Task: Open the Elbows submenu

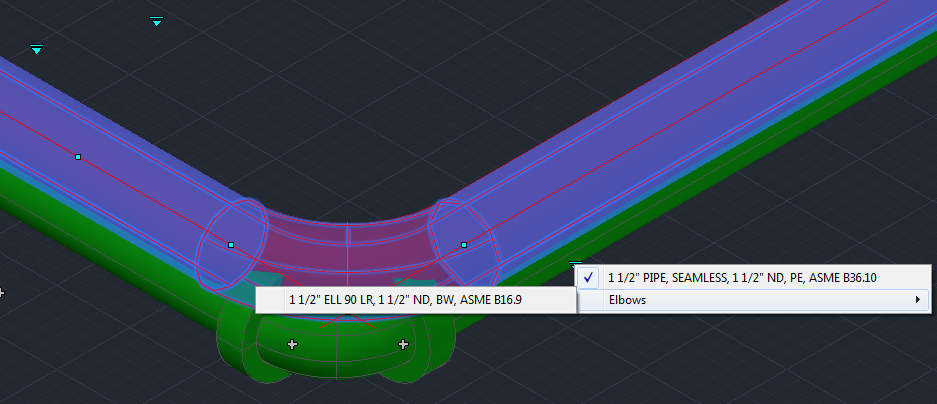Action: [753, 300]
